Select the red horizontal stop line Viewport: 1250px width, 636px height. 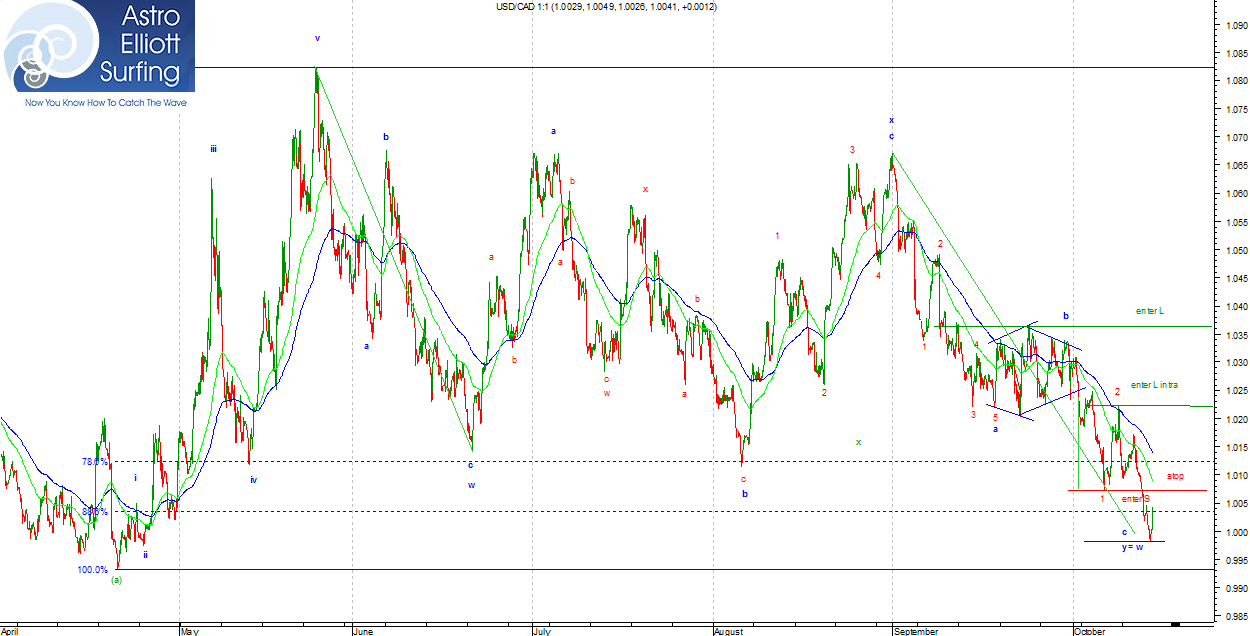[x=1137, y=490]
